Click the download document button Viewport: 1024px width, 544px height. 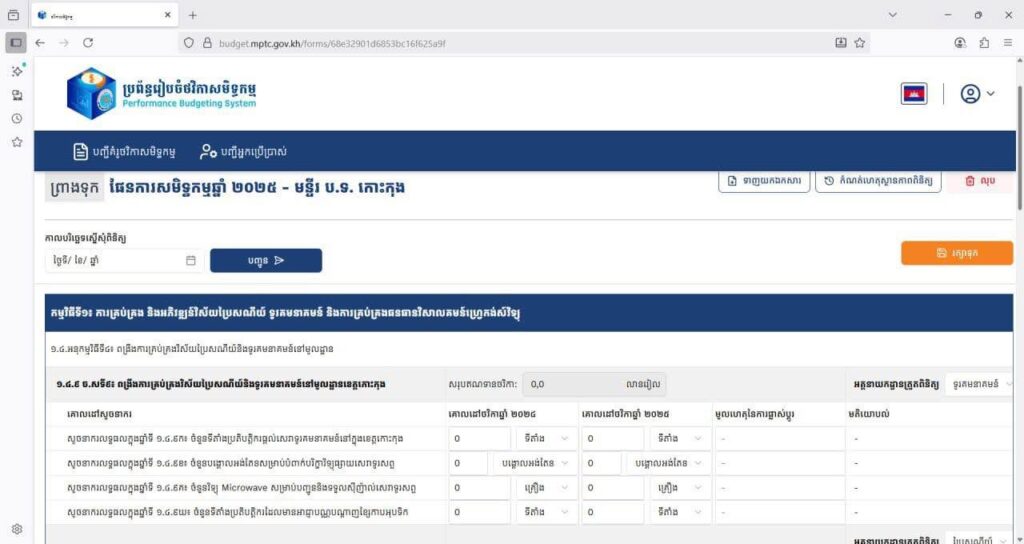(x=763, y=181)
